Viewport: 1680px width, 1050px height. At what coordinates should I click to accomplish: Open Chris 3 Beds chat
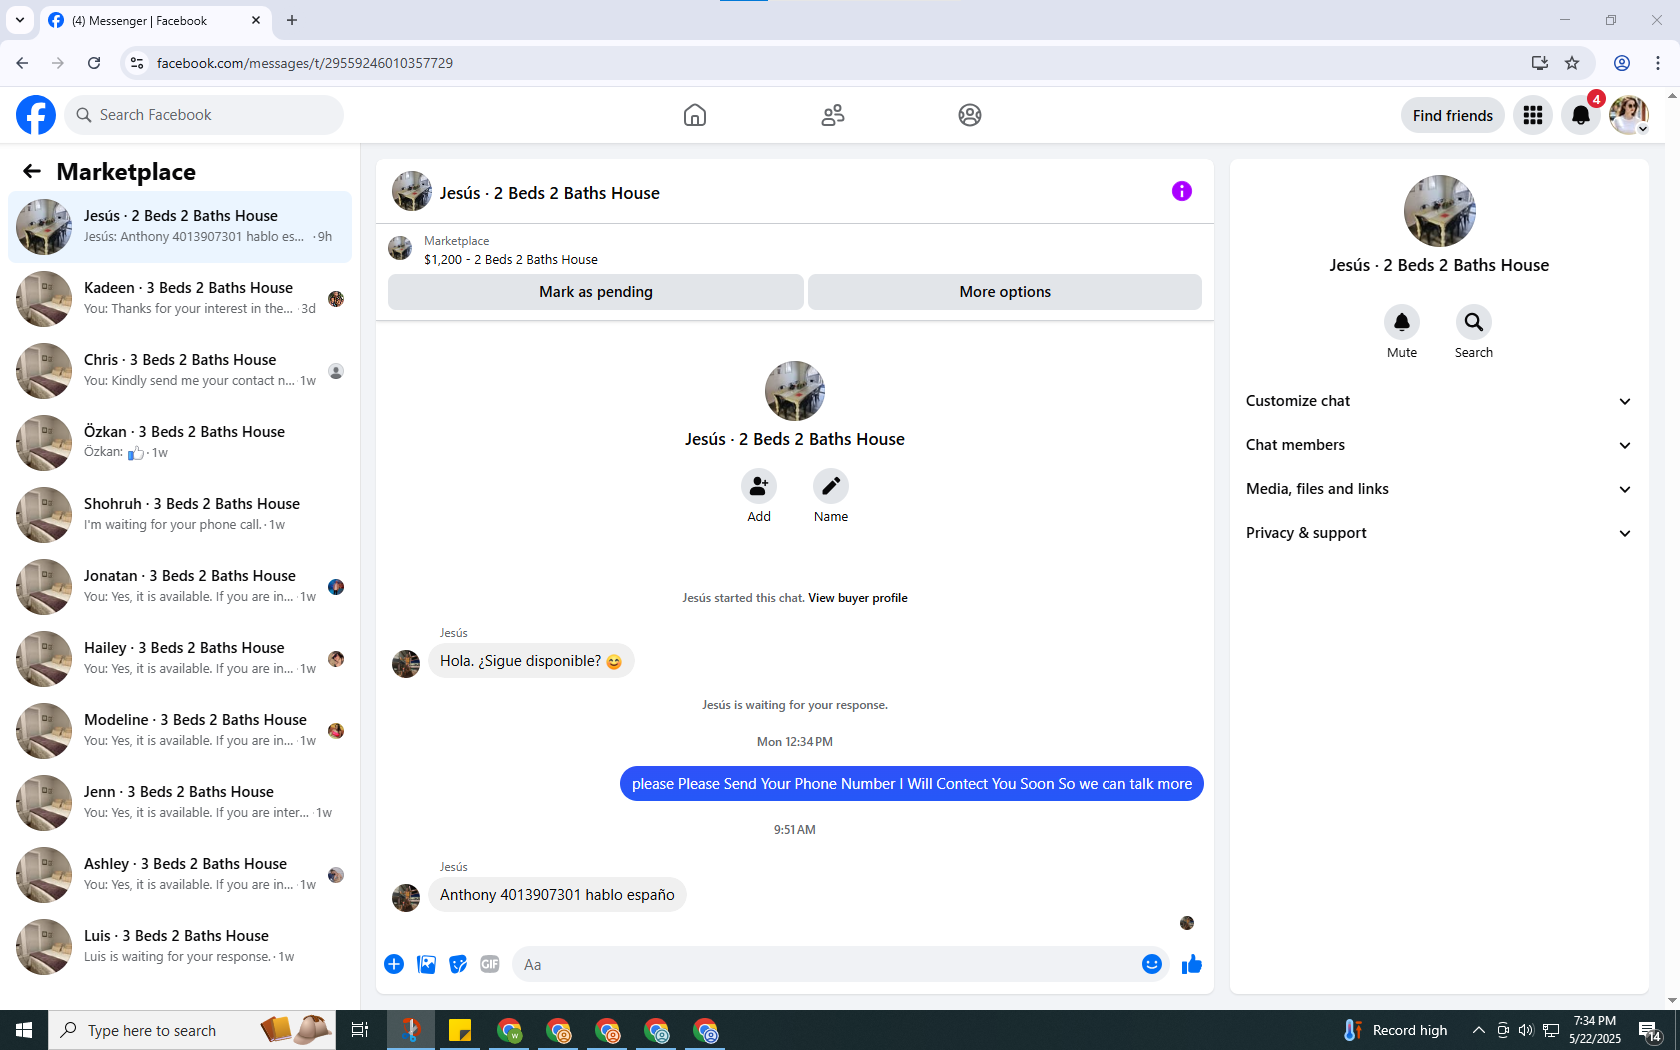tap(180, 371)
